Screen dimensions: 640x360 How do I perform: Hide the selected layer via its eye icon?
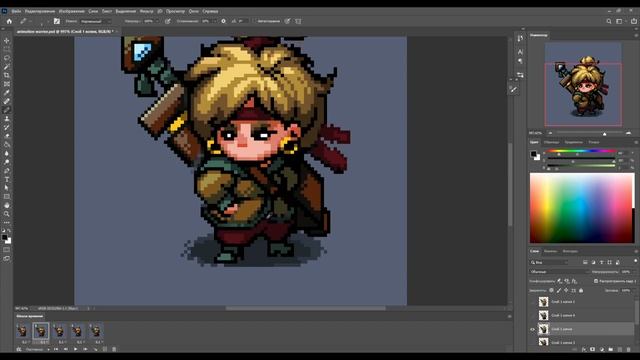coord(532,329)
